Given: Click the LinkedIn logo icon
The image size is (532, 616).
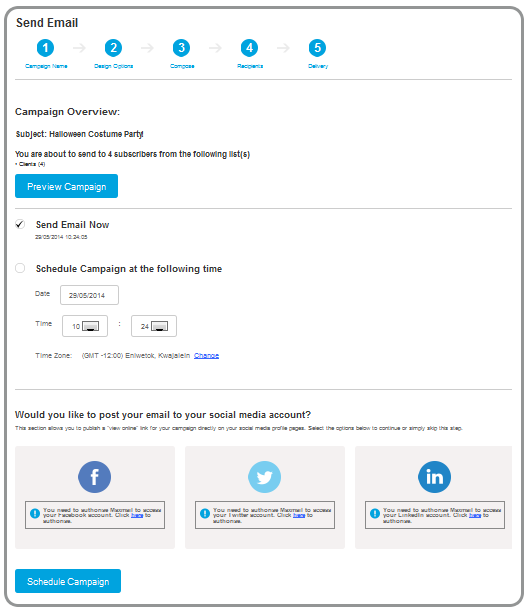Looking at the screenshot, I should click(434, 477).
